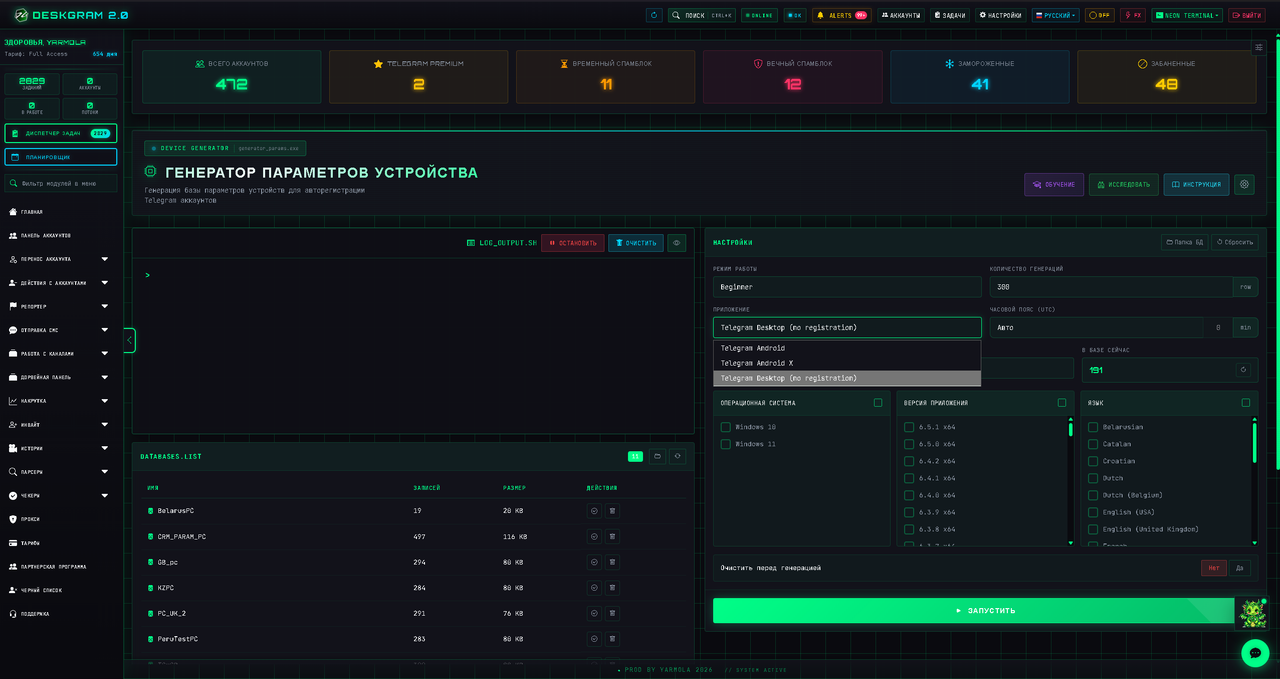
Task: Refresh the databases.list panel
Action: (x=677, y=456)
